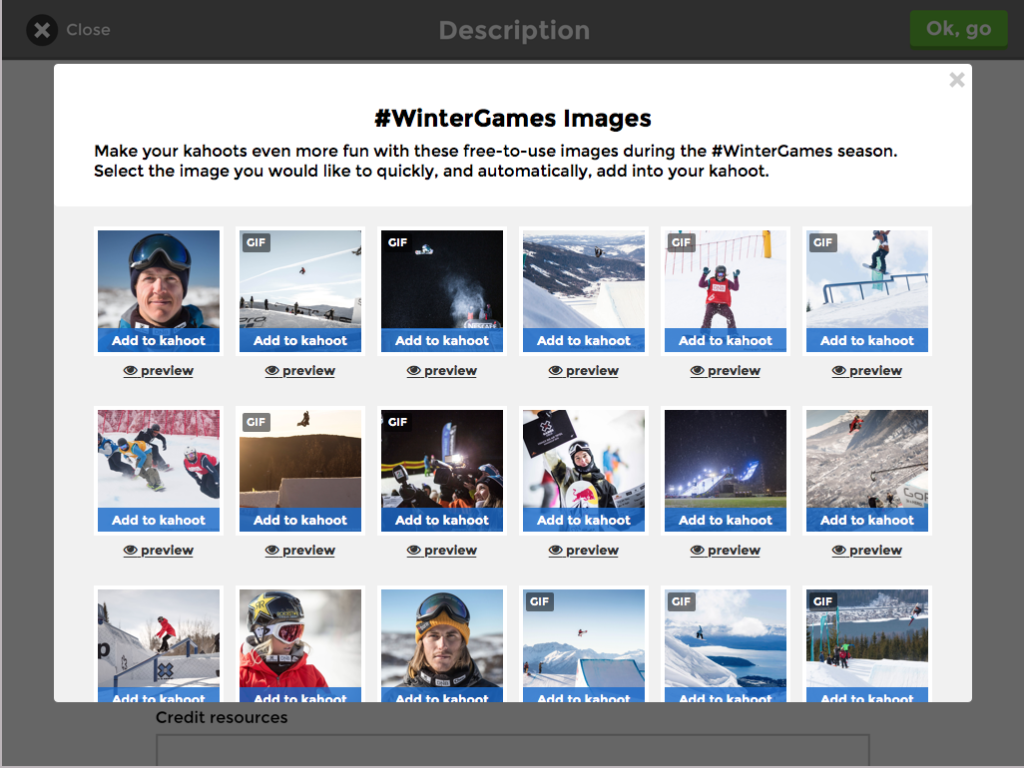This screenshot has height=768, width=1024.
Task: Click the Ok, go button
Action: tap(958, 28)
